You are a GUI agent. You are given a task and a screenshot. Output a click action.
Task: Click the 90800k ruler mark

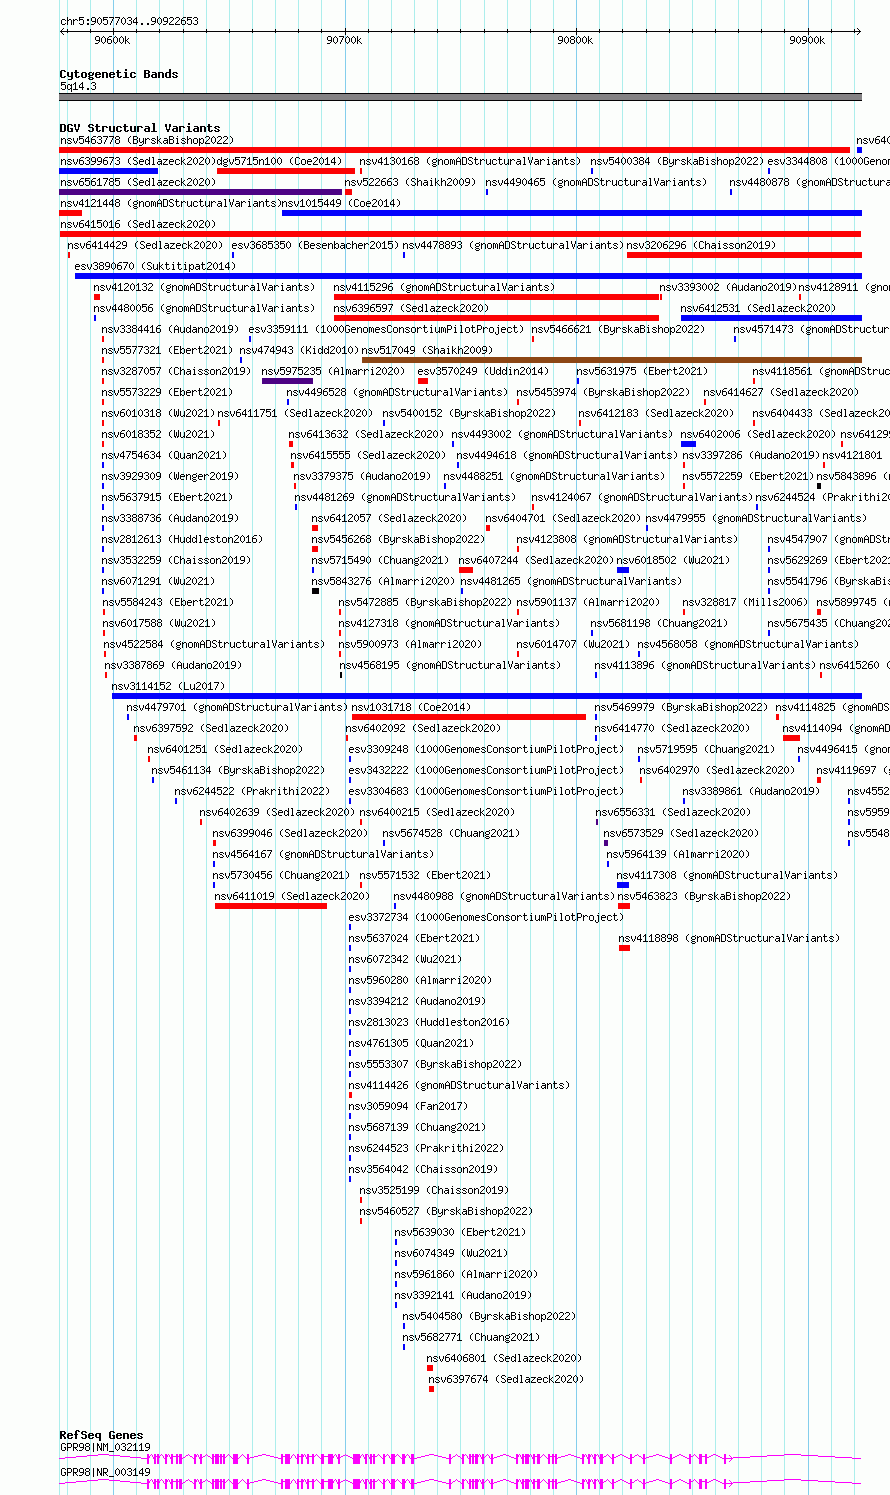[x=575, y=41]
